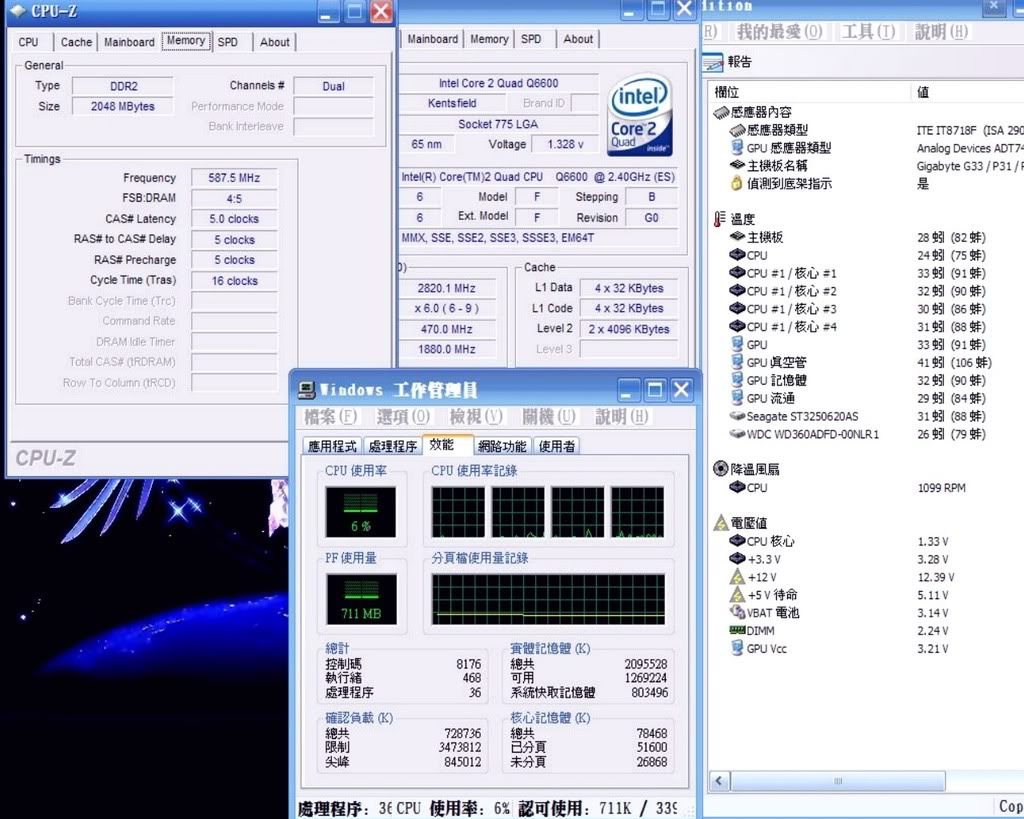Click the CPU 使用率 gauge showing 6 %
The height and width of the screenshot is (819, 1024).
(360, 512)
